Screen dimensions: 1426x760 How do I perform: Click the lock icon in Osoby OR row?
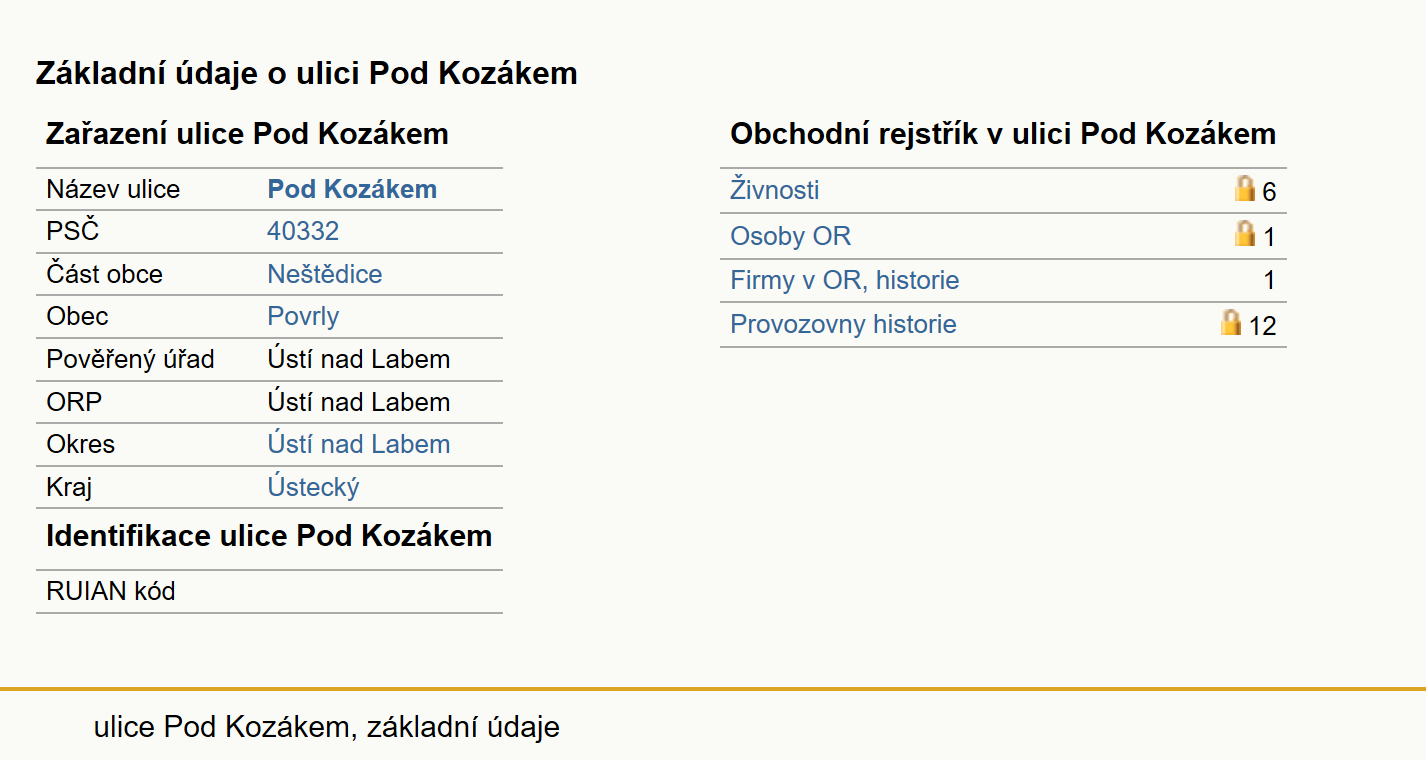tap(1244, 233)
